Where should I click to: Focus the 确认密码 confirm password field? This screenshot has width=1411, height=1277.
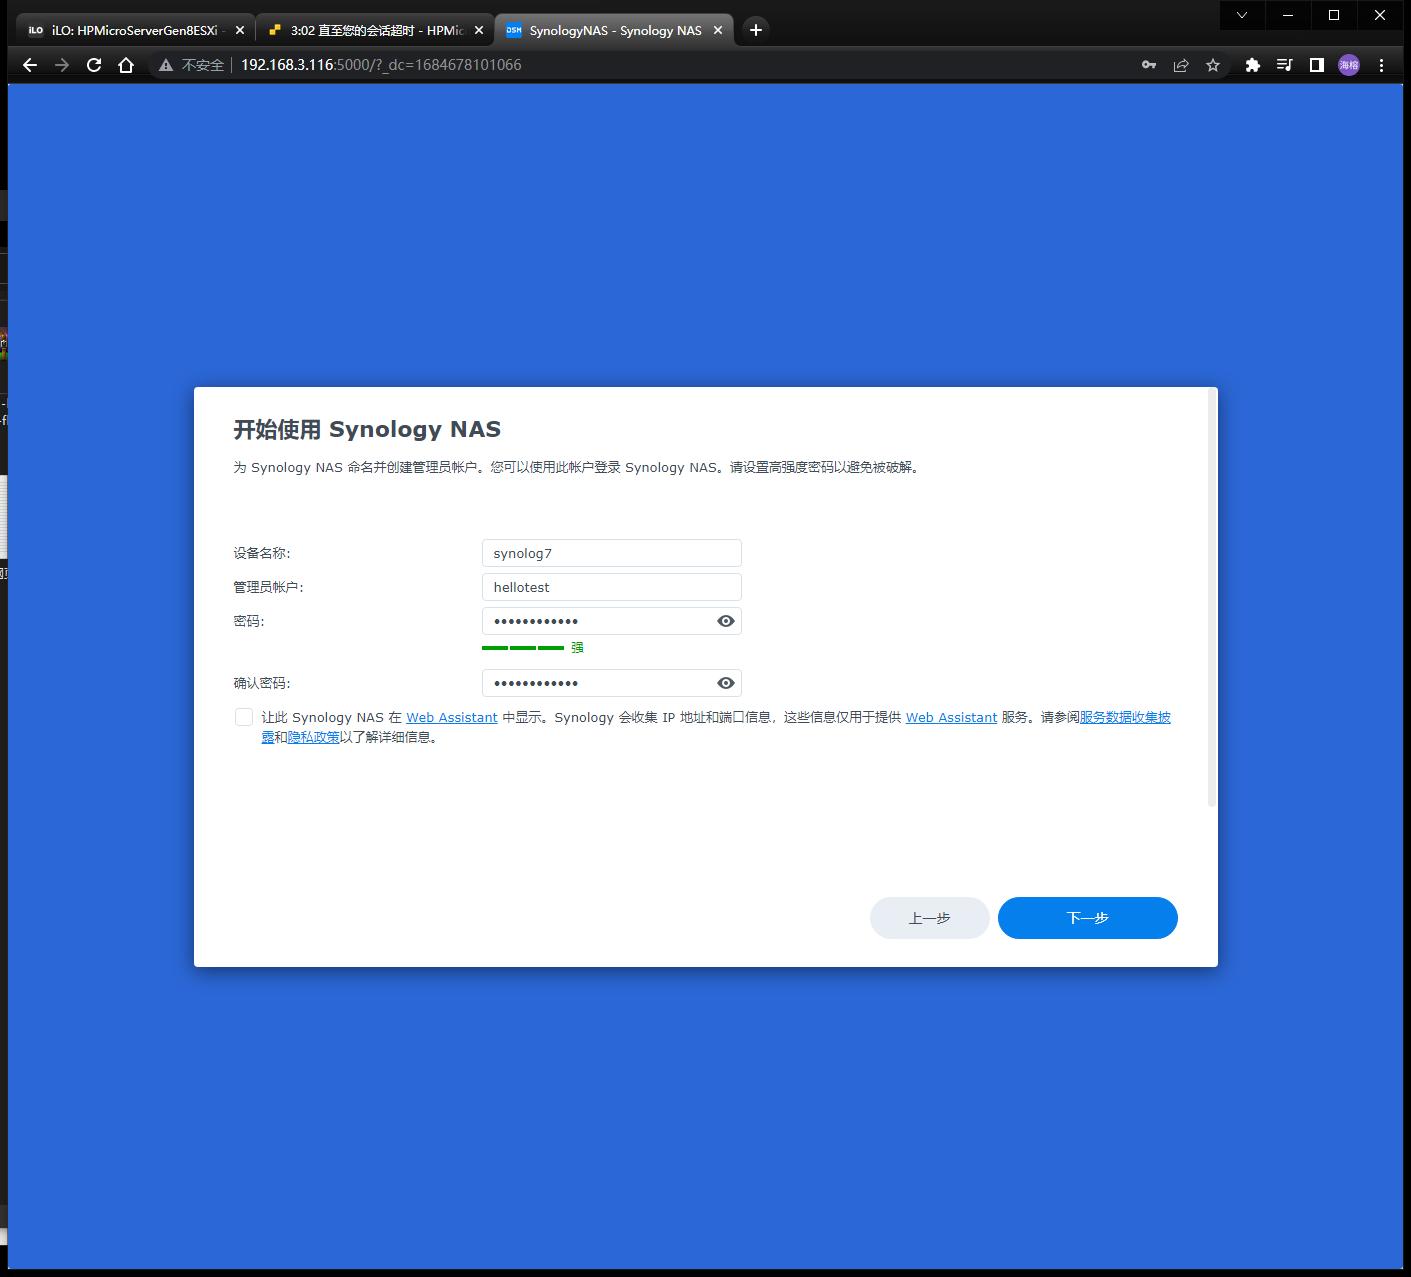612,683
